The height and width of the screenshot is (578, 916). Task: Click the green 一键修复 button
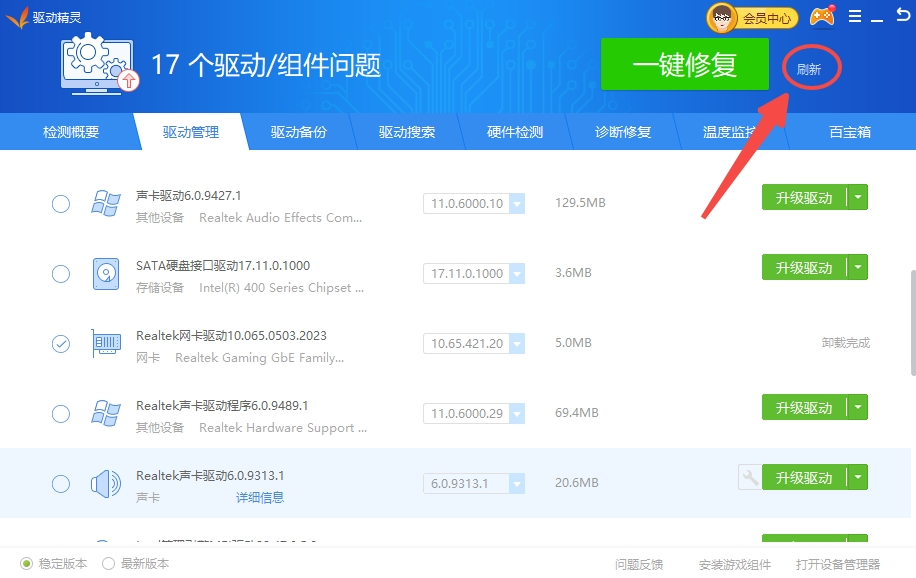pos(685,65)
